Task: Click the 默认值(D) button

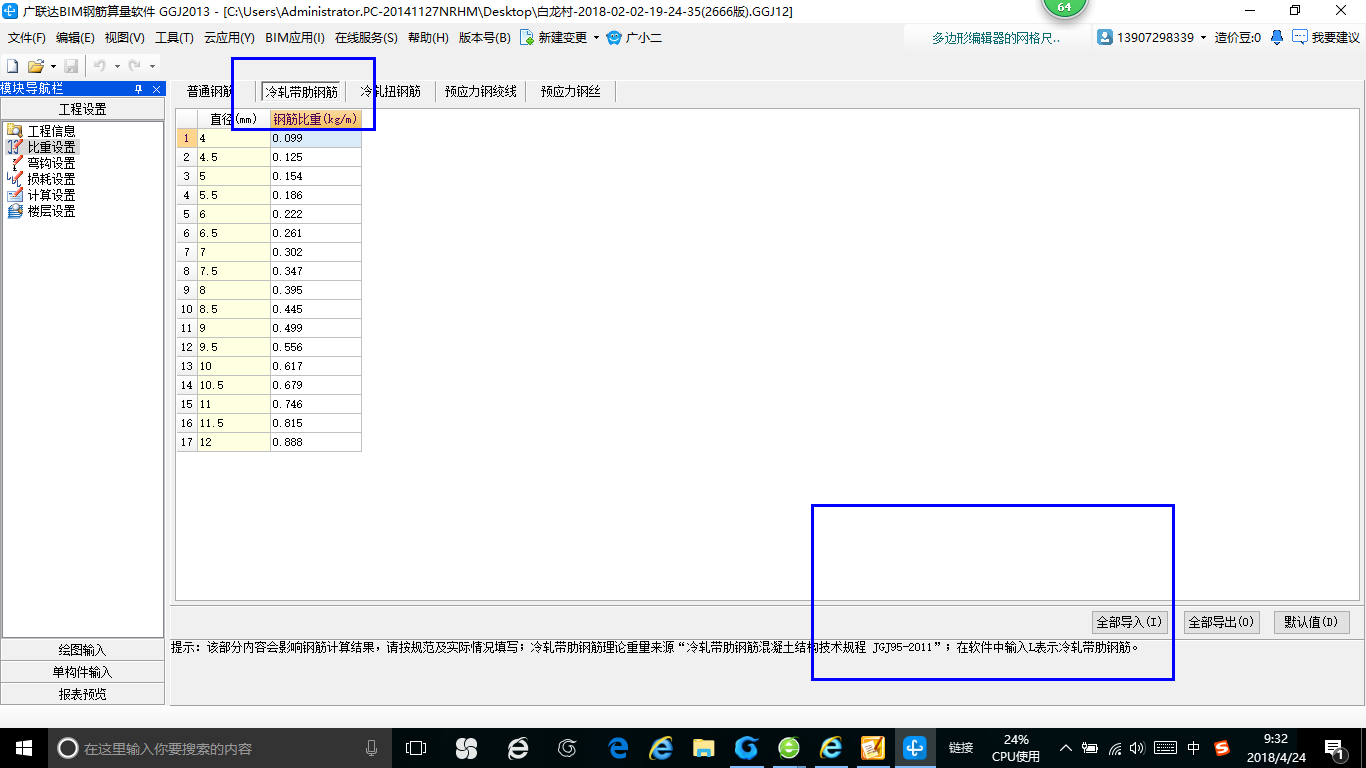Action: (1312, 622)
